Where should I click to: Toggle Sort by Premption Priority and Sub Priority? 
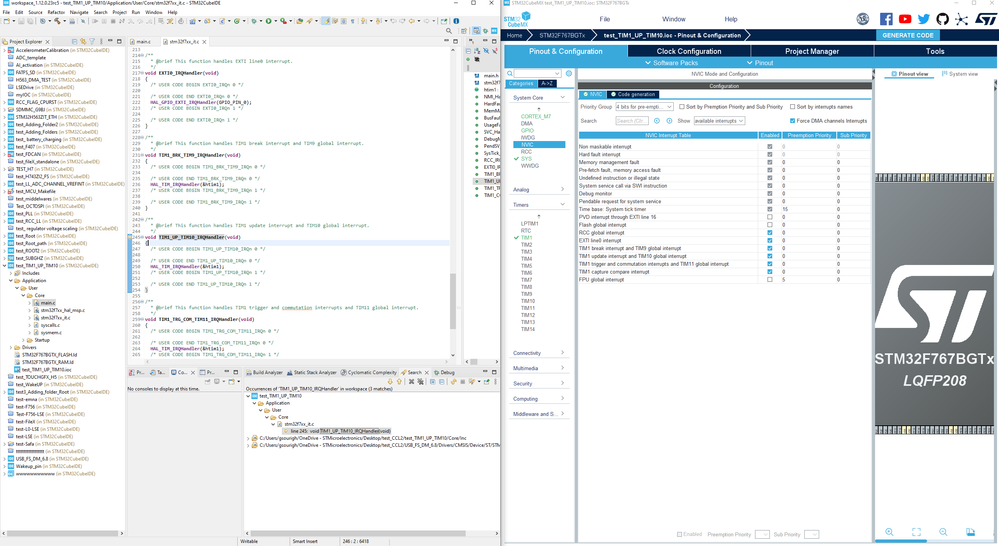(682, 107)
